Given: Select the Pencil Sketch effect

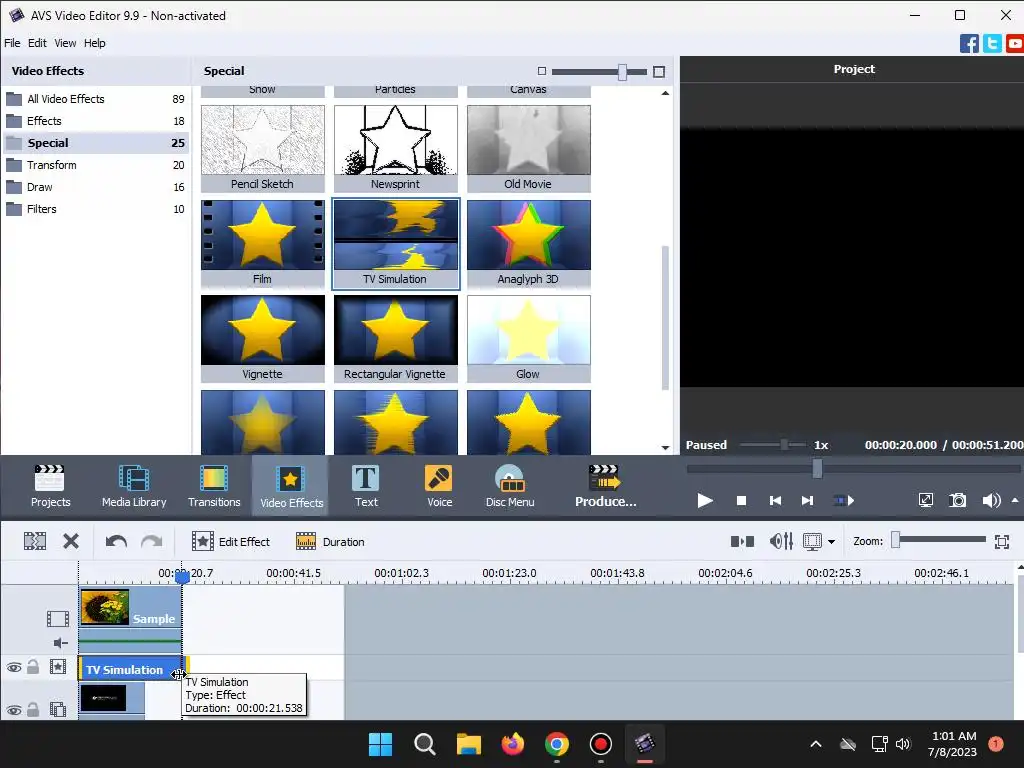Looking at the screenshot, I should [263, 148].
